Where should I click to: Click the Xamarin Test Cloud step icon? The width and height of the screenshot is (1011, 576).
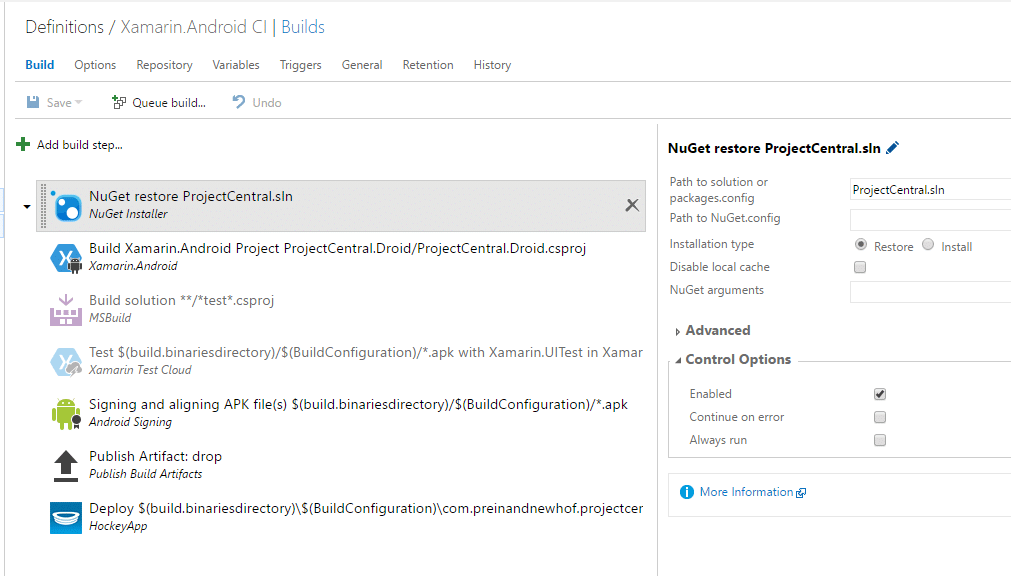pyautogui.click(x=66, y=362)
